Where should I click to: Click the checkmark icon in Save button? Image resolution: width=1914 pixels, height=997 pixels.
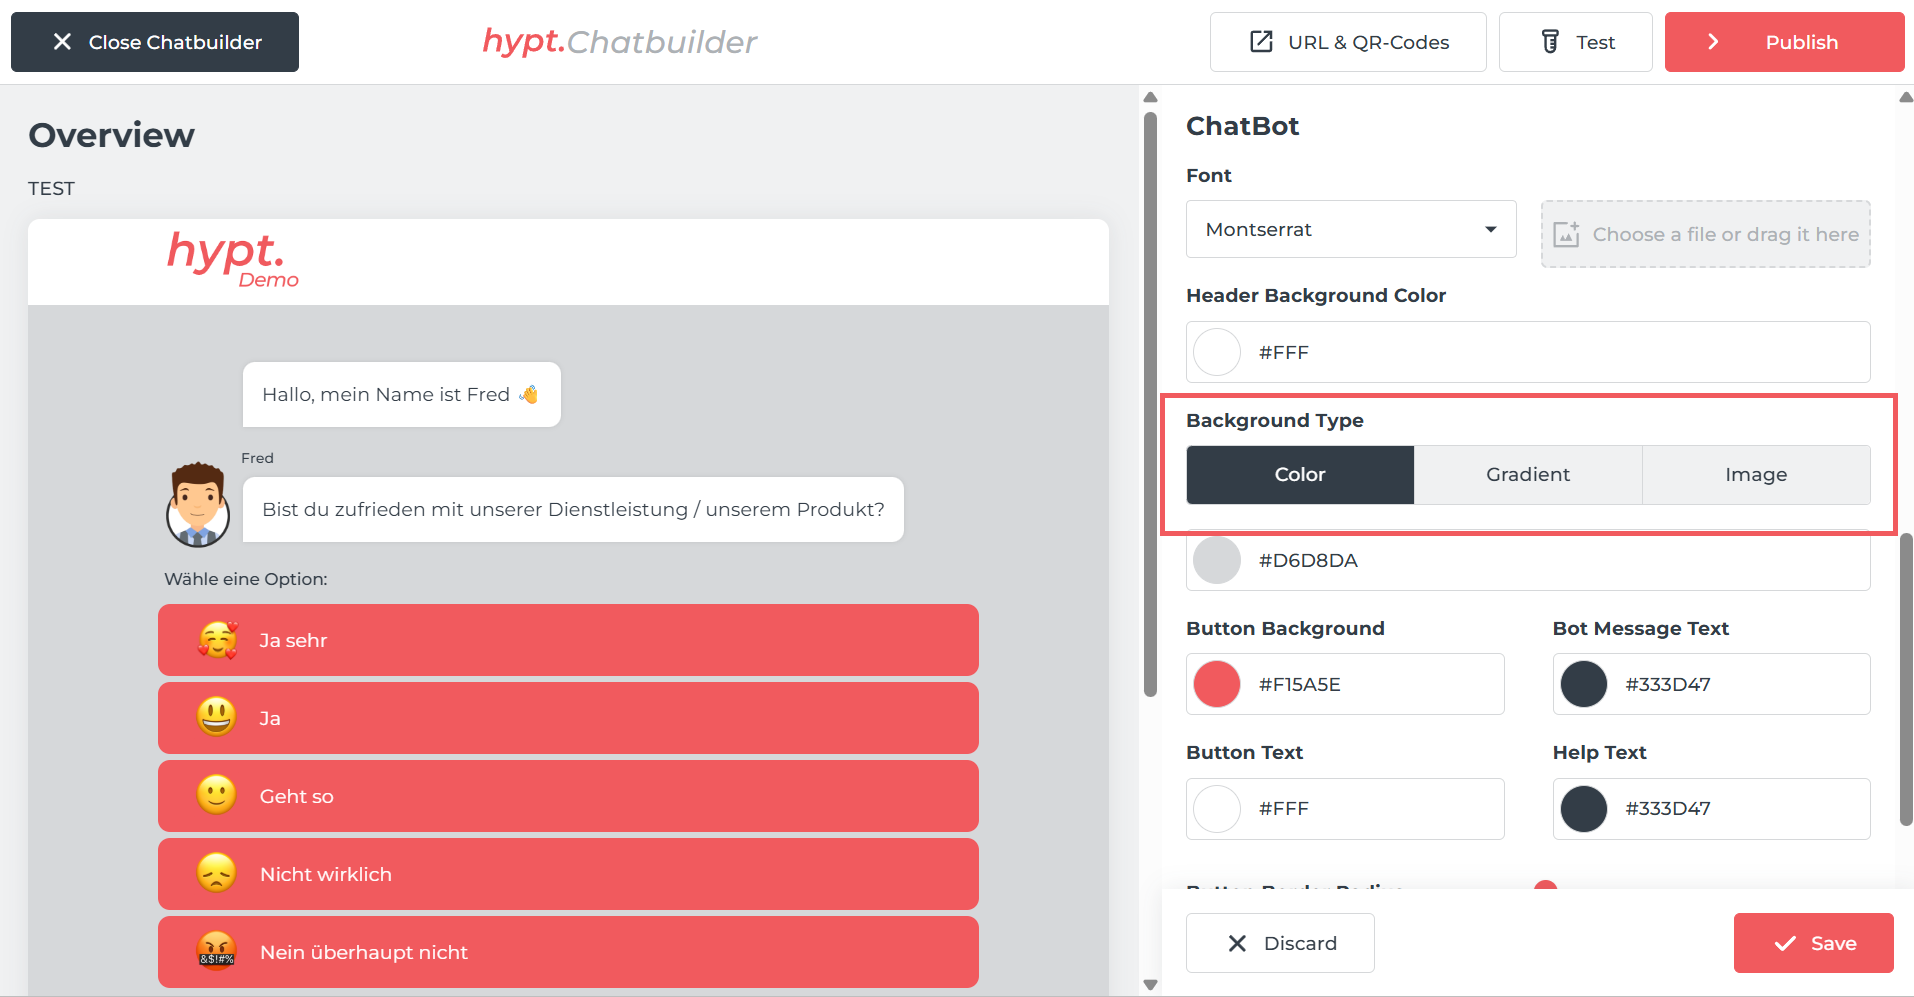tap(1785, 943)
